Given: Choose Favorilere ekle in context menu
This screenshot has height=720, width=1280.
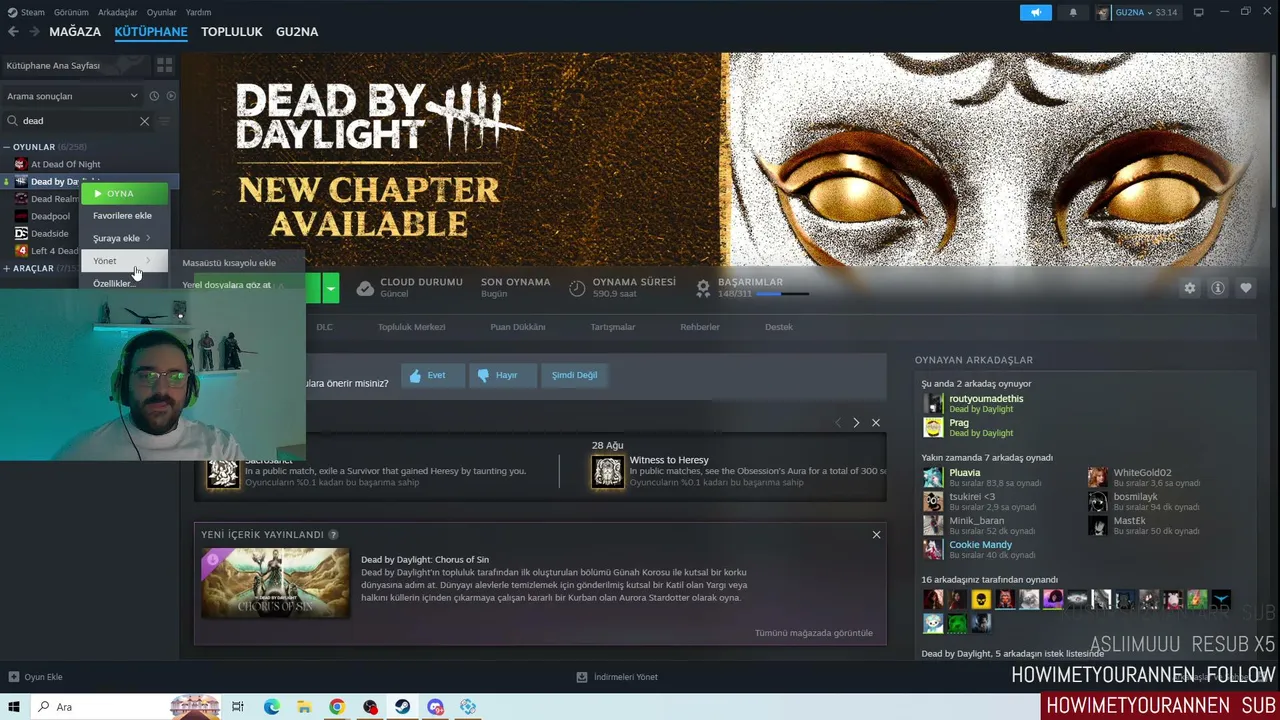Looking at the screenshot, I should pyautogui.click(x=123, y=216).
